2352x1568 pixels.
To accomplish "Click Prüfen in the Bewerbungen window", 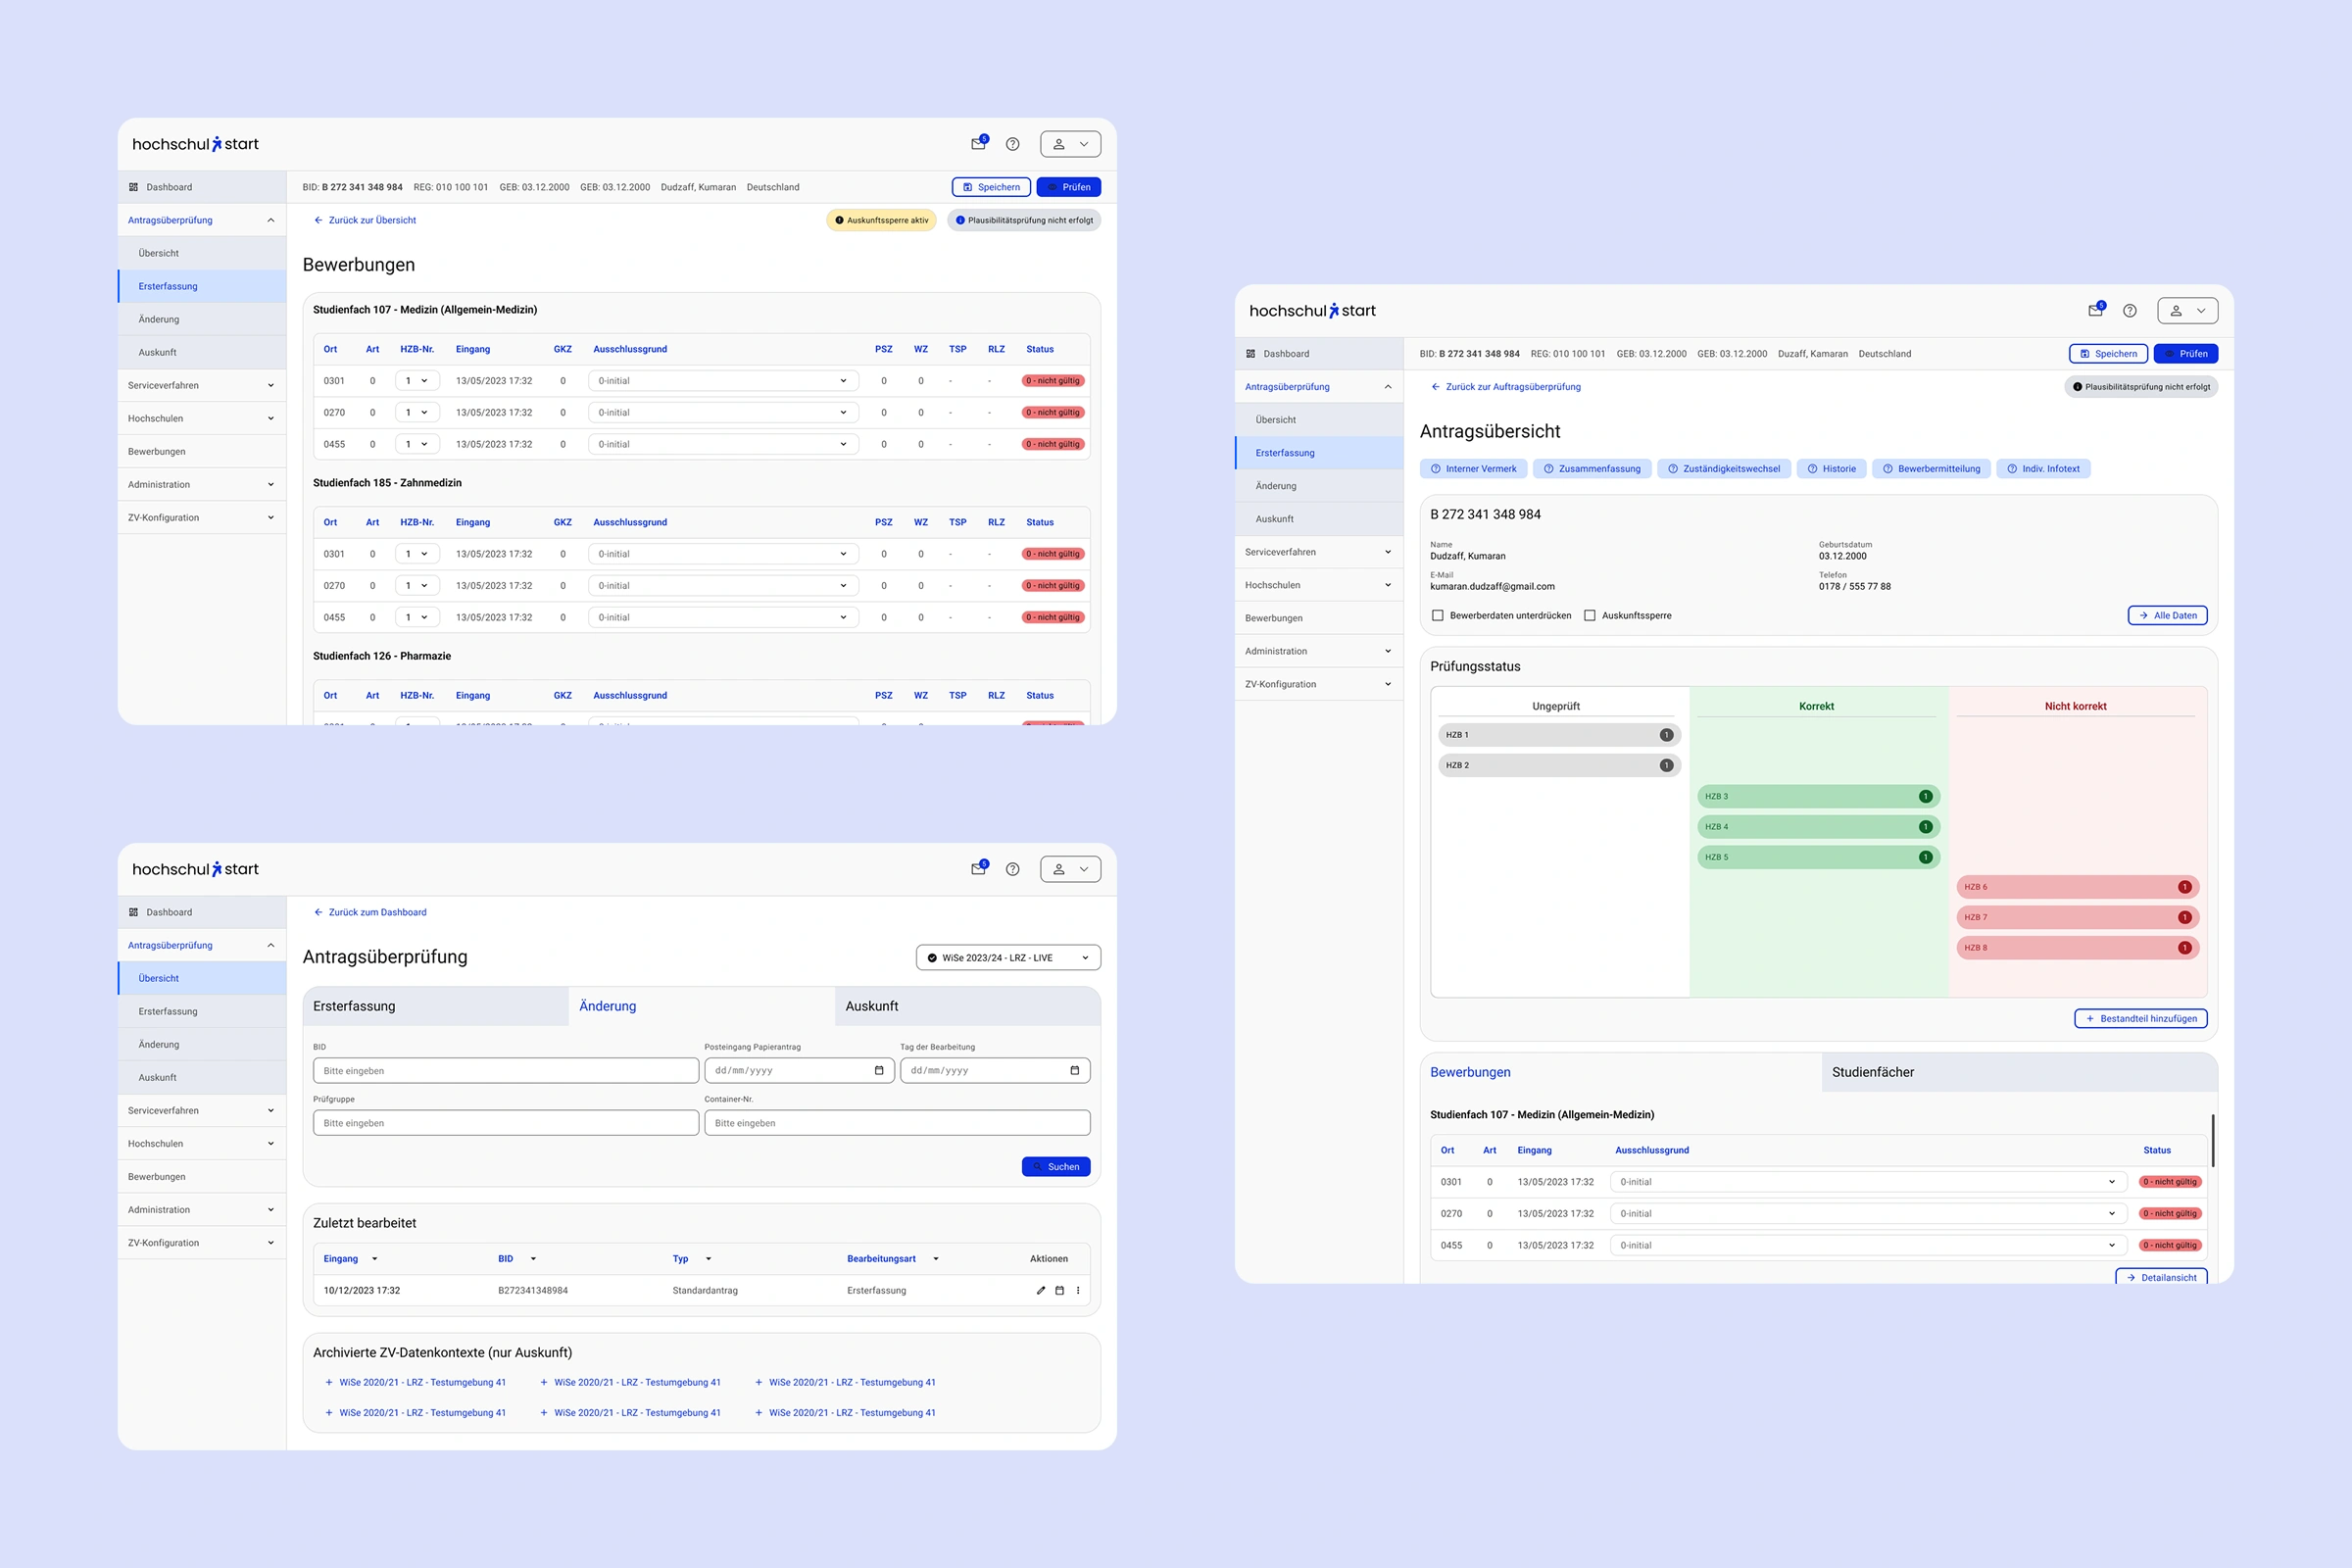I will pyautogui.click(x=1068, y=187).
